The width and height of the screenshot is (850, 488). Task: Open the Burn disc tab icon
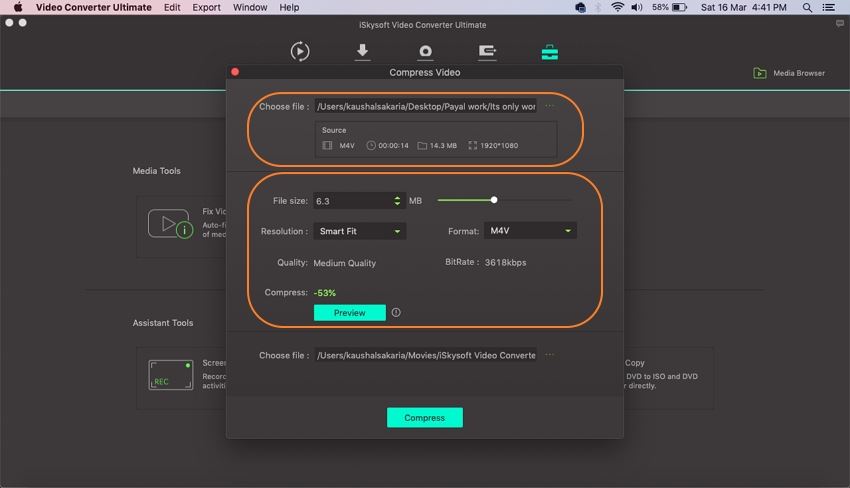pyautogui.click(x=425, y=51)
